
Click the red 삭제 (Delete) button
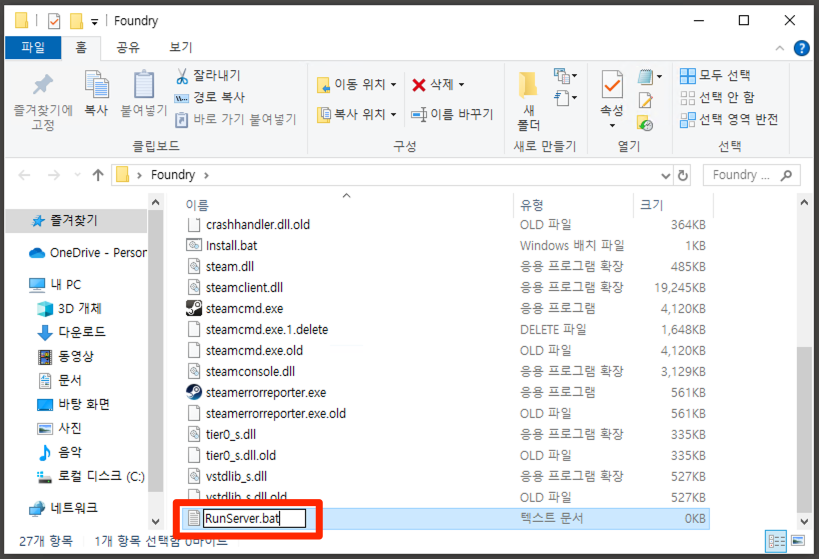pyautogui.click(x=438, y=84)
